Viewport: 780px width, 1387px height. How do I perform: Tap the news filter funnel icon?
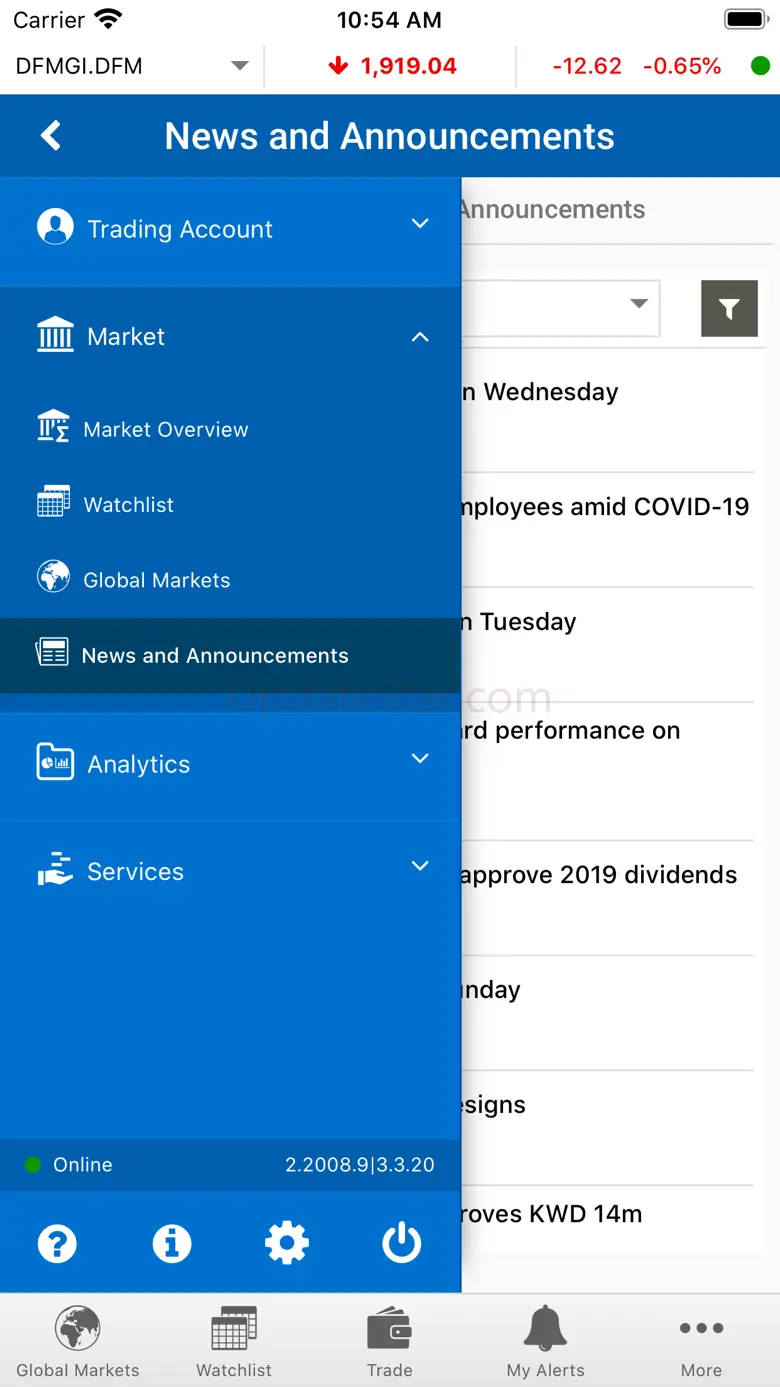(729, 309)
